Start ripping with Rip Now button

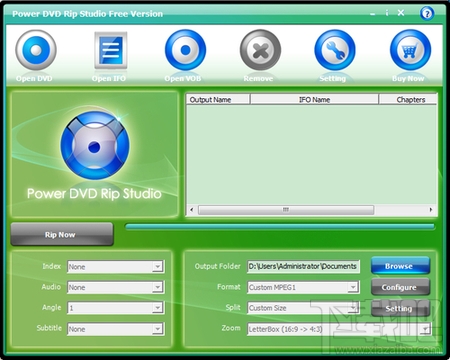coord(62,234)
